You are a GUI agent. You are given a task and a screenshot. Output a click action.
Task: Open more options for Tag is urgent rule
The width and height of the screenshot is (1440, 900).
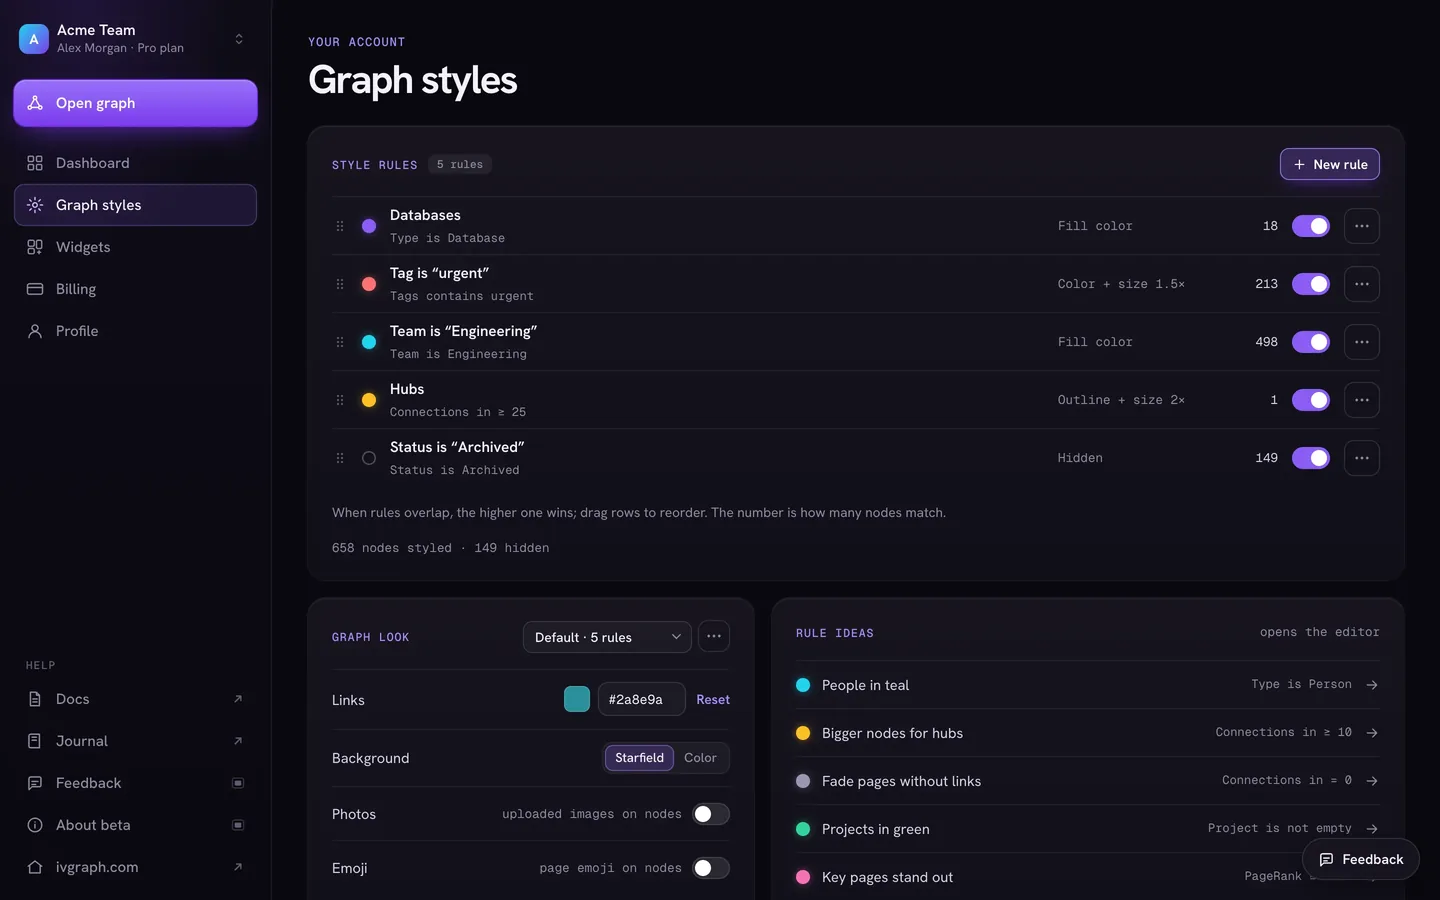[x=1362, y=284]
